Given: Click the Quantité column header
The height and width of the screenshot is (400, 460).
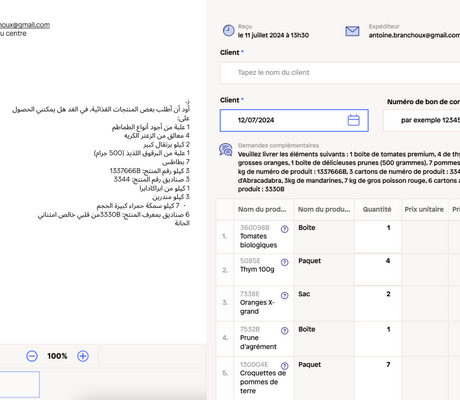Looking at the screenshot, I should pos(377,209).
